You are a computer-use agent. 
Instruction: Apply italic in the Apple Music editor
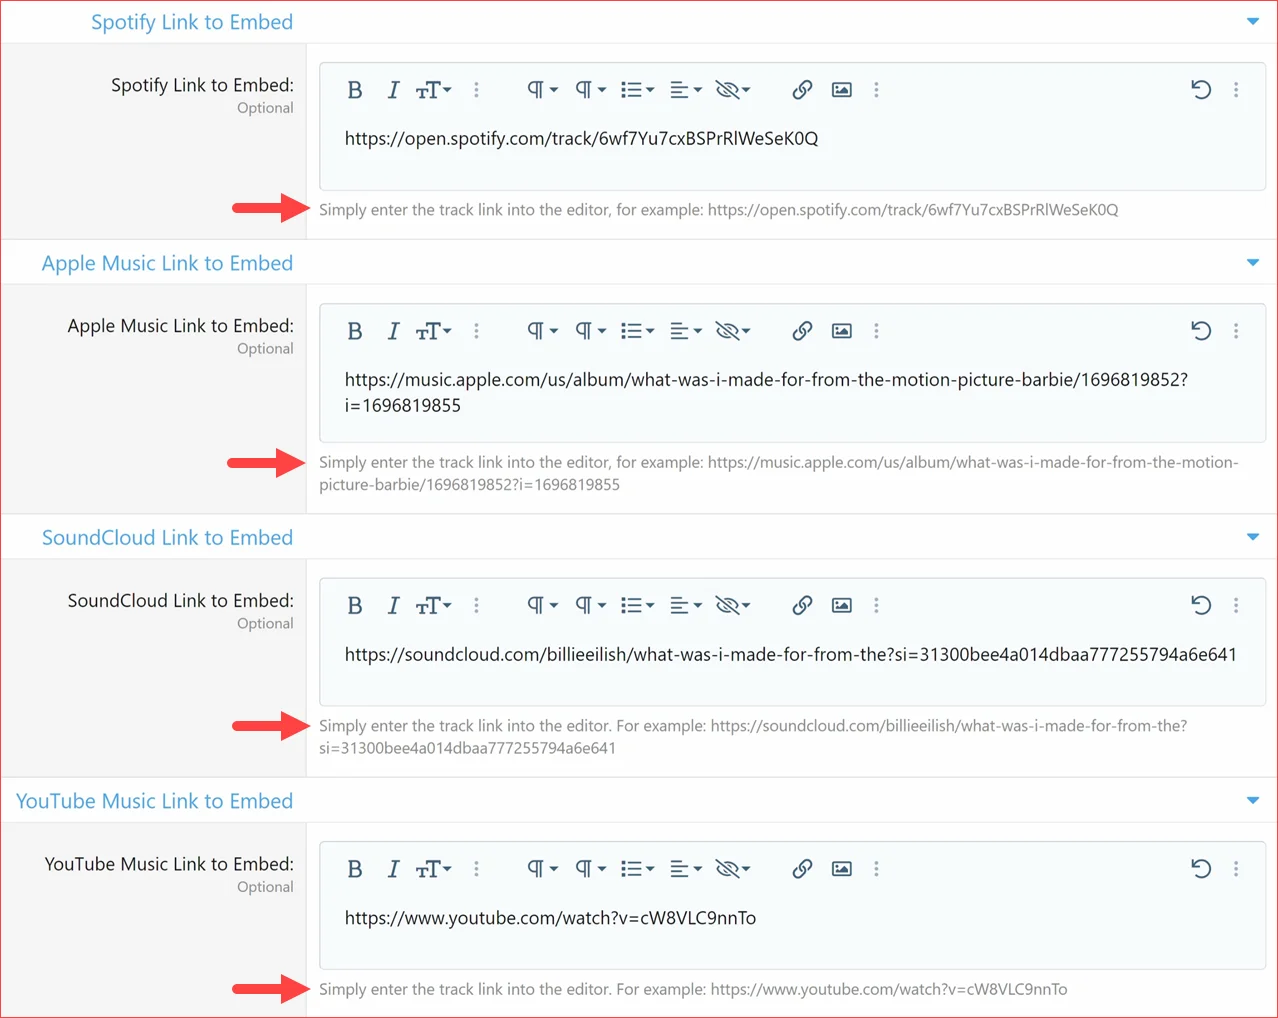tap(393, 331)
